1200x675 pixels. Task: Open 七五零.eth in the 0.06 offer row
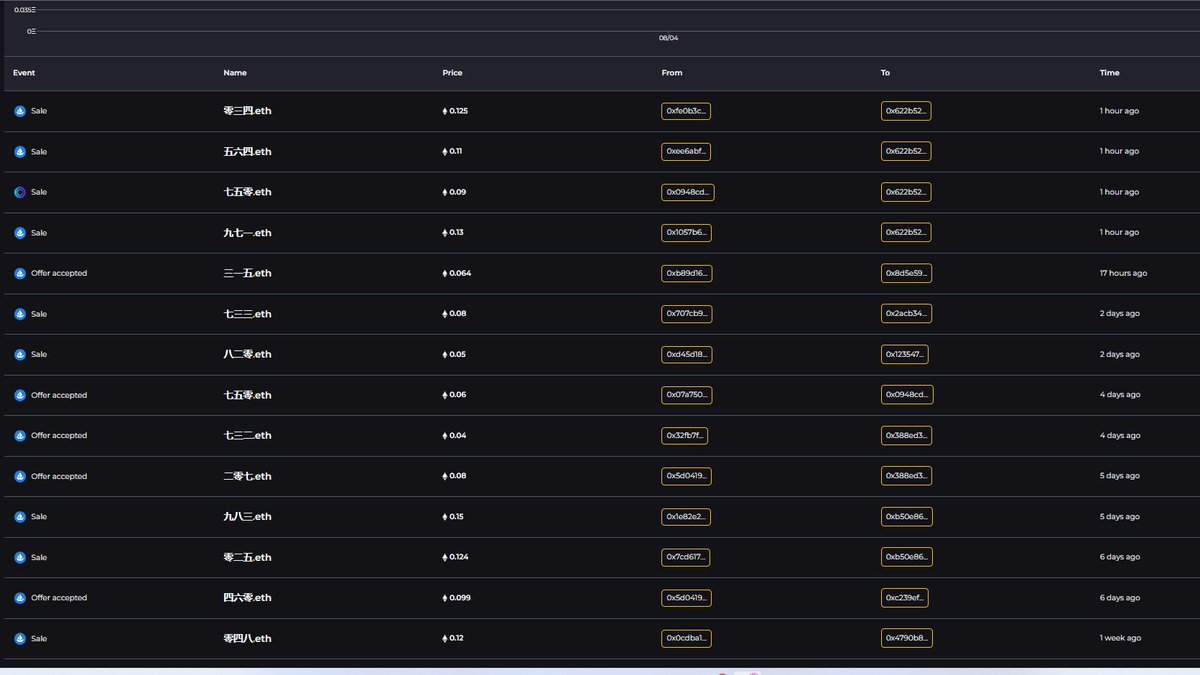tap(247, 395)
